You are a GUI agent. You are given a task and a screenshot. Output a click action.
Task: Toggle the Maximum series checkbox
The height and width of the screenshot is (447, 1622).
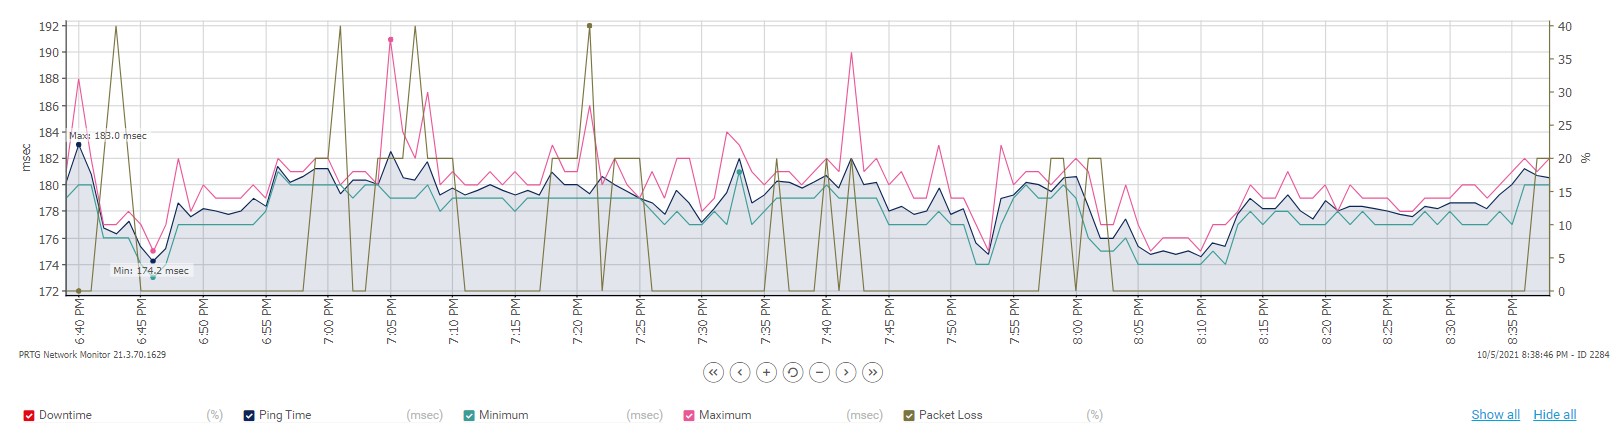689,415
